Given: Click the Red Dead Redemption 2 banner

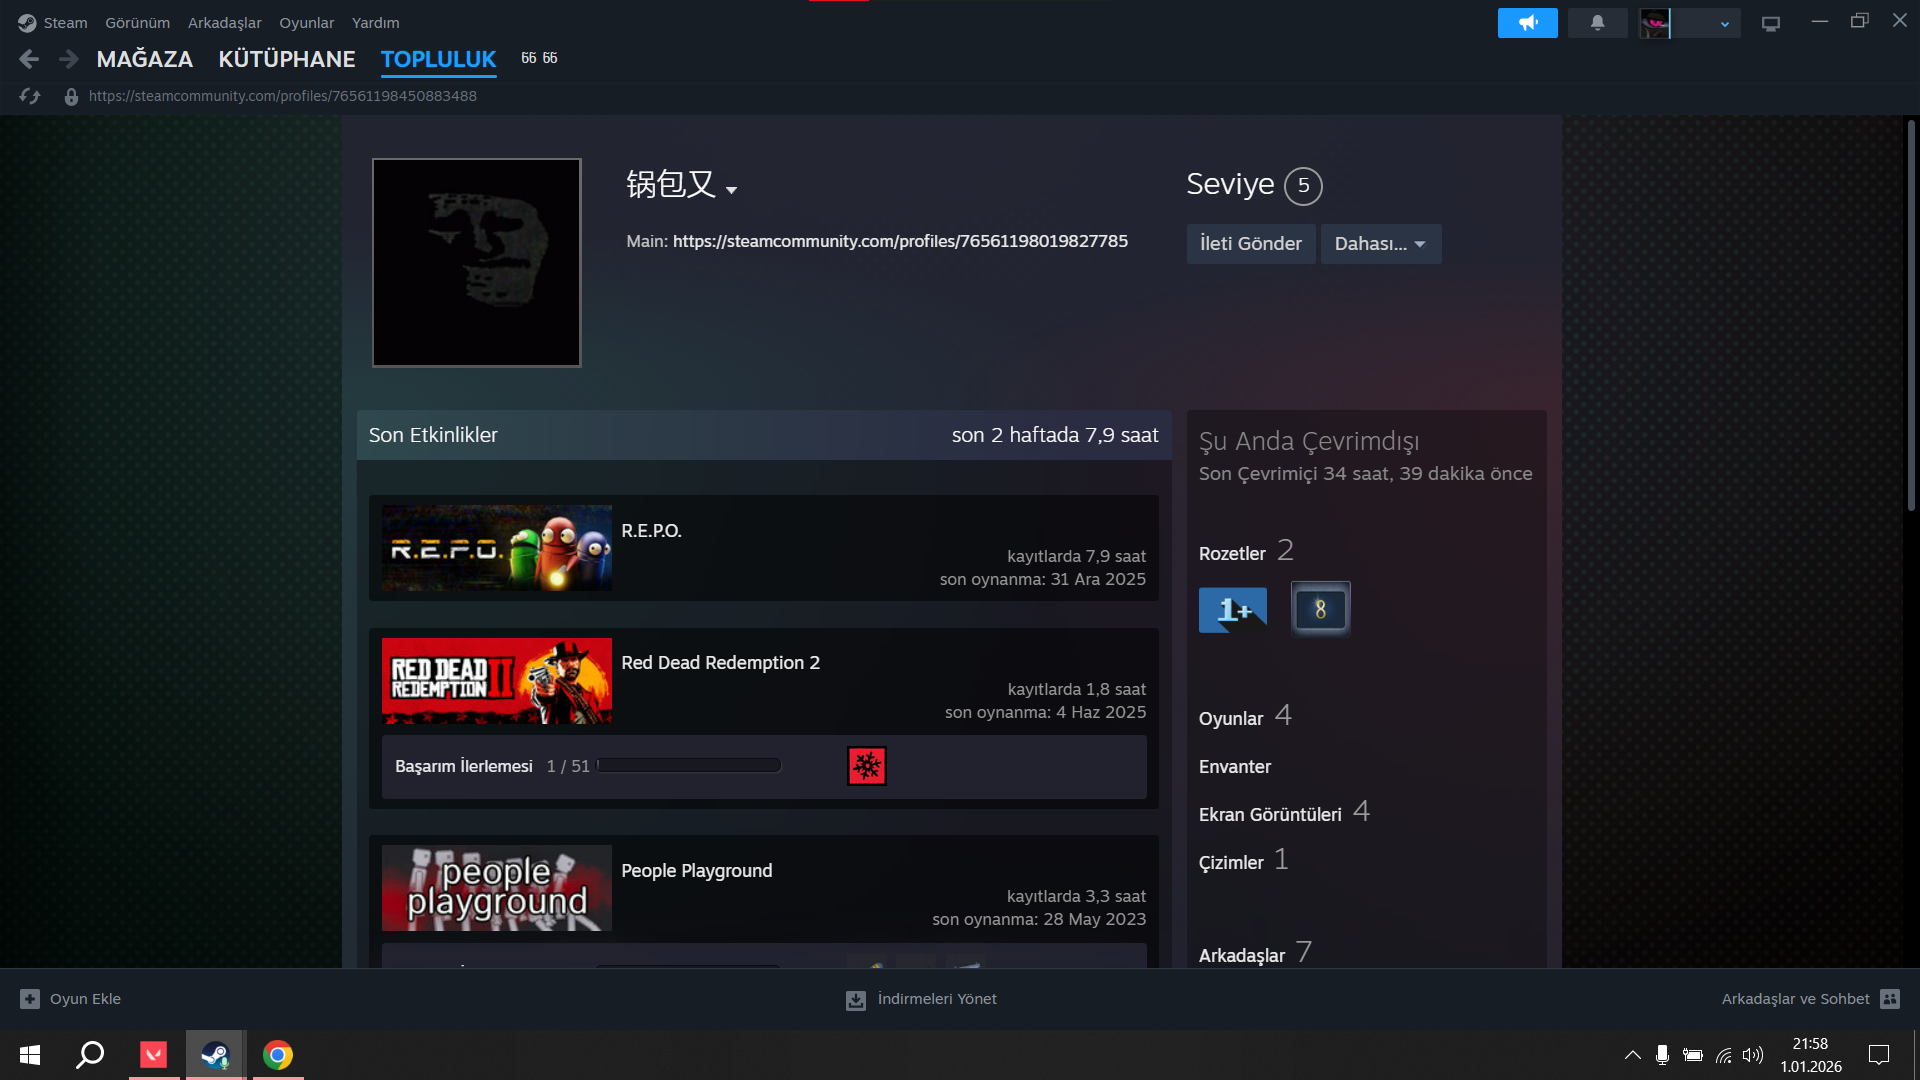Looking at the screenshot, I should (497, 681).
